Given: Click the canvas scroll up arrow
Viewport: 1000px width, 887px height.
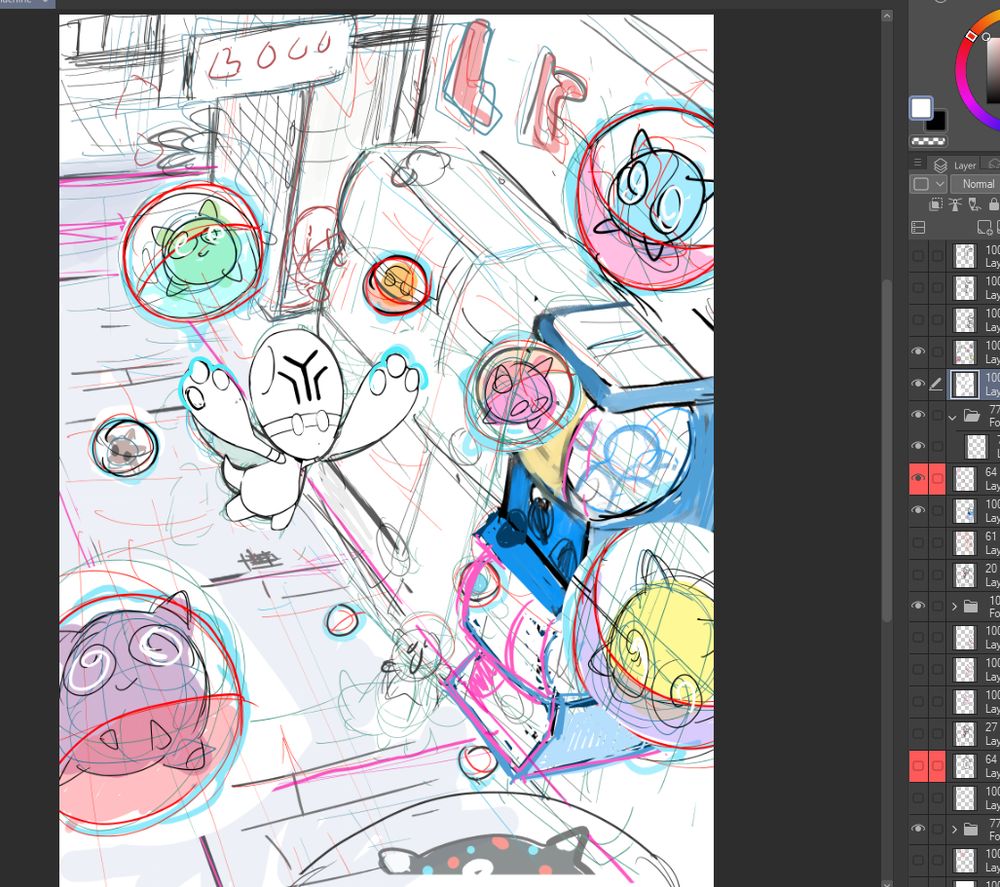Looking at the screenshot, I should point(887,17).
